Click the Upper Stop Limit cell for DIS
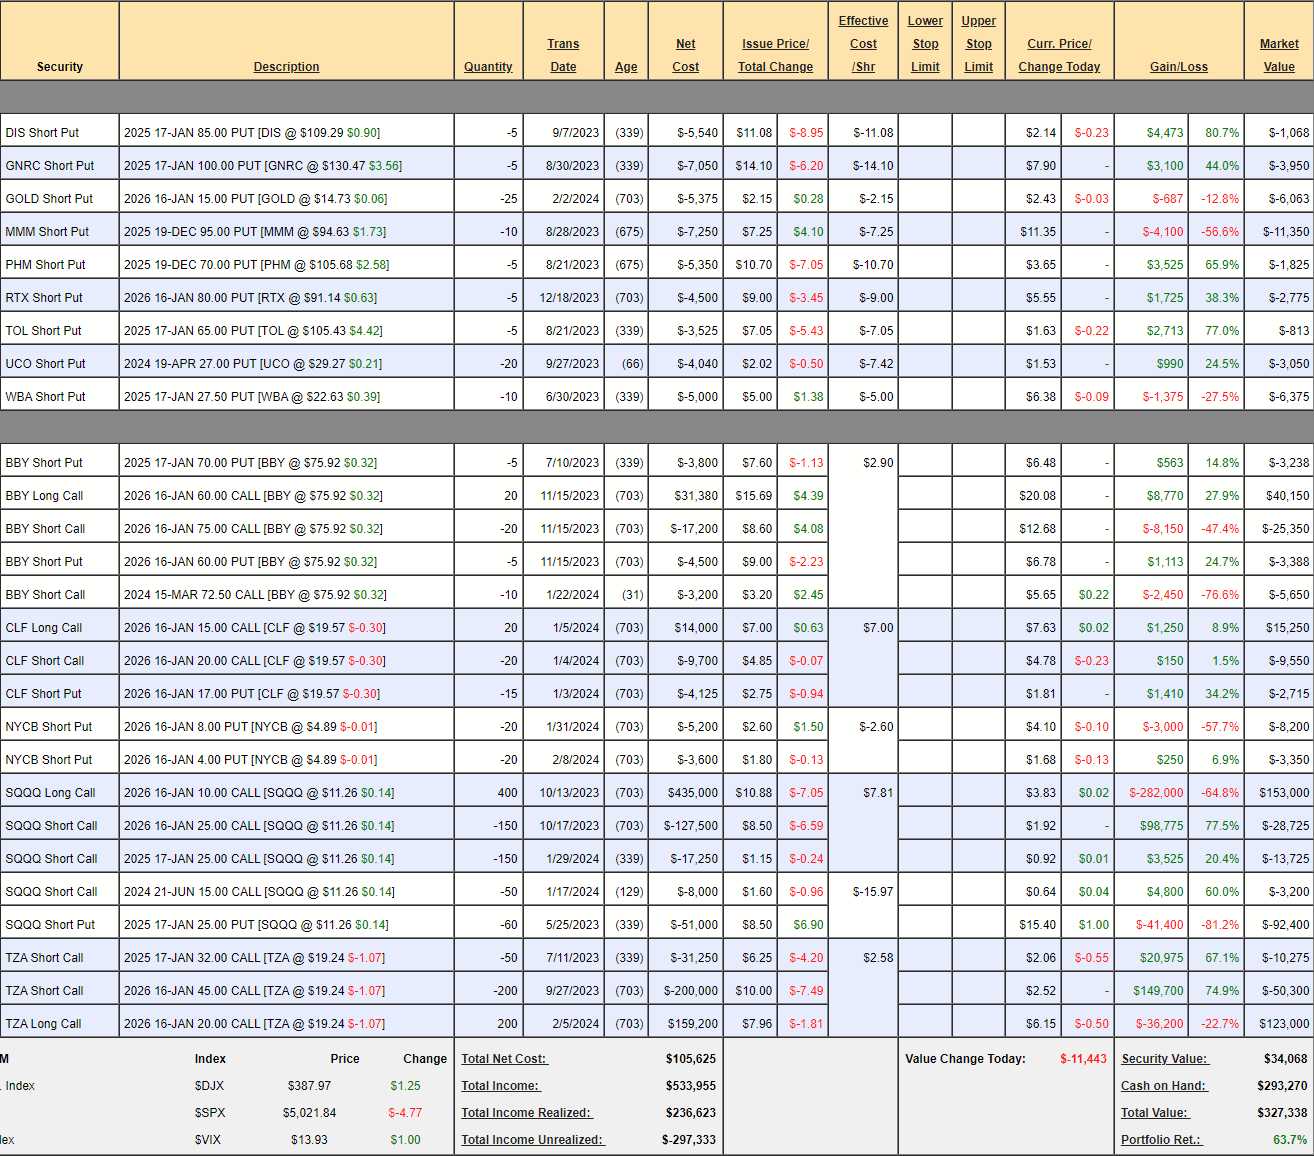 point(978,133)
